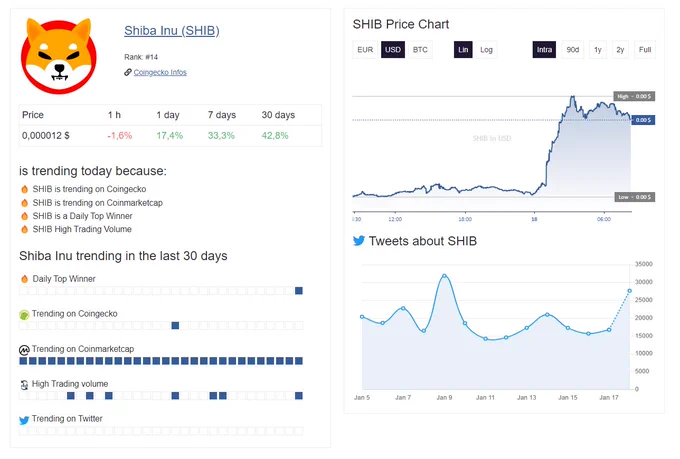Click the High price label on chart

(x=634, y=96)
